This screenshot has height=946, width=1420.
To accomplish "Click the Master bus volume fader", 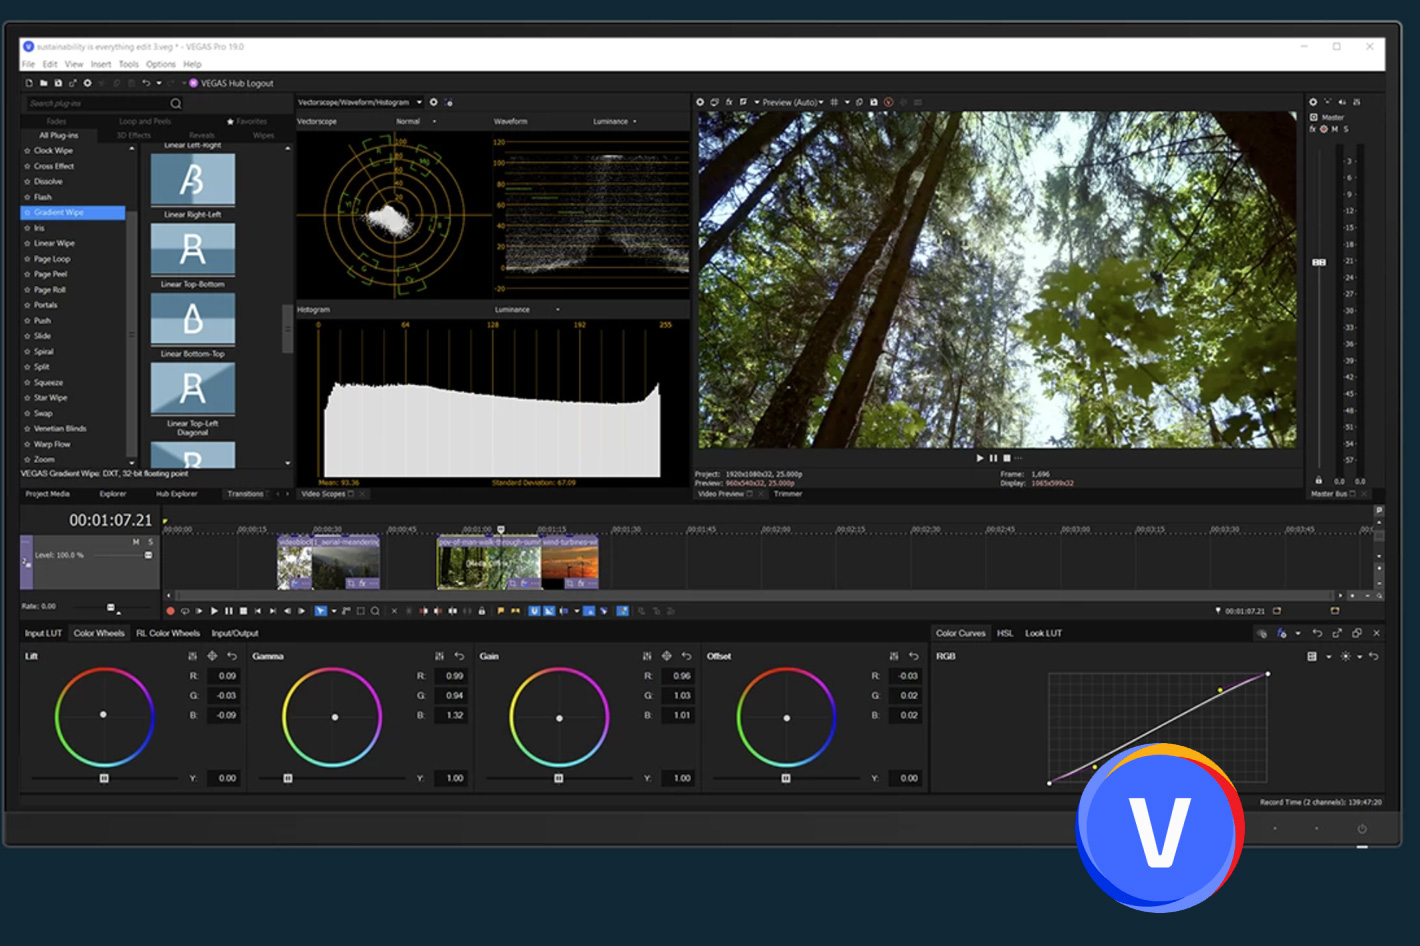I will click(1319, 262).
